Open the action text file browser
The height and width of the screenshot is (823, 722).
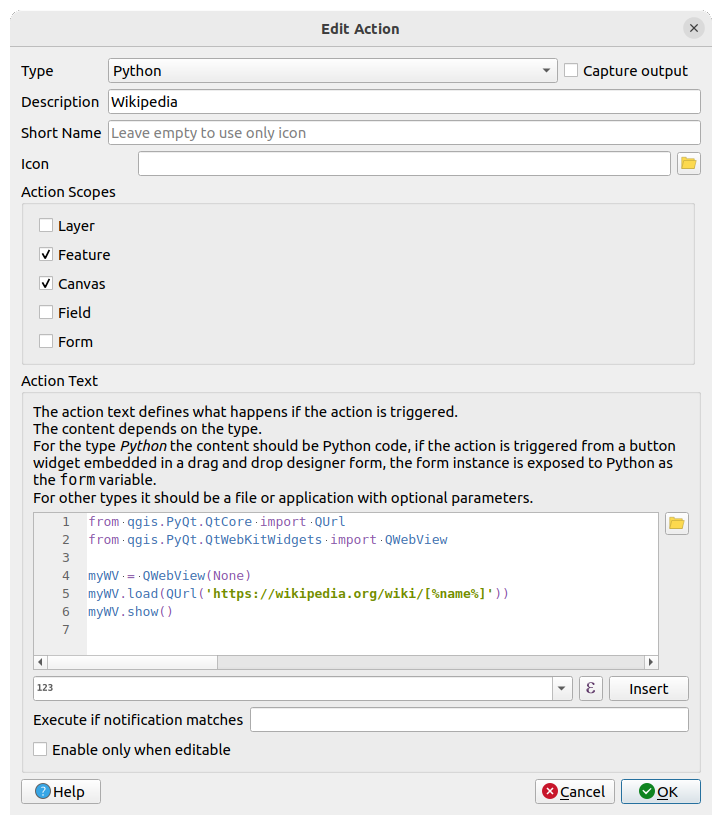(676, 521)
